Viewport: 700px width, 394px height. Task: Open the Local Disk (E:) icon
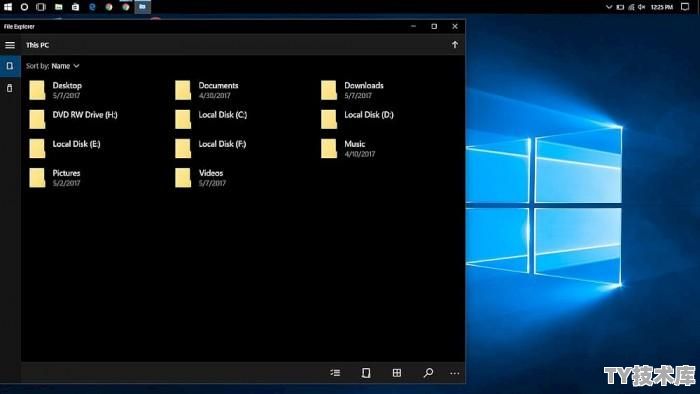point(37,148)
